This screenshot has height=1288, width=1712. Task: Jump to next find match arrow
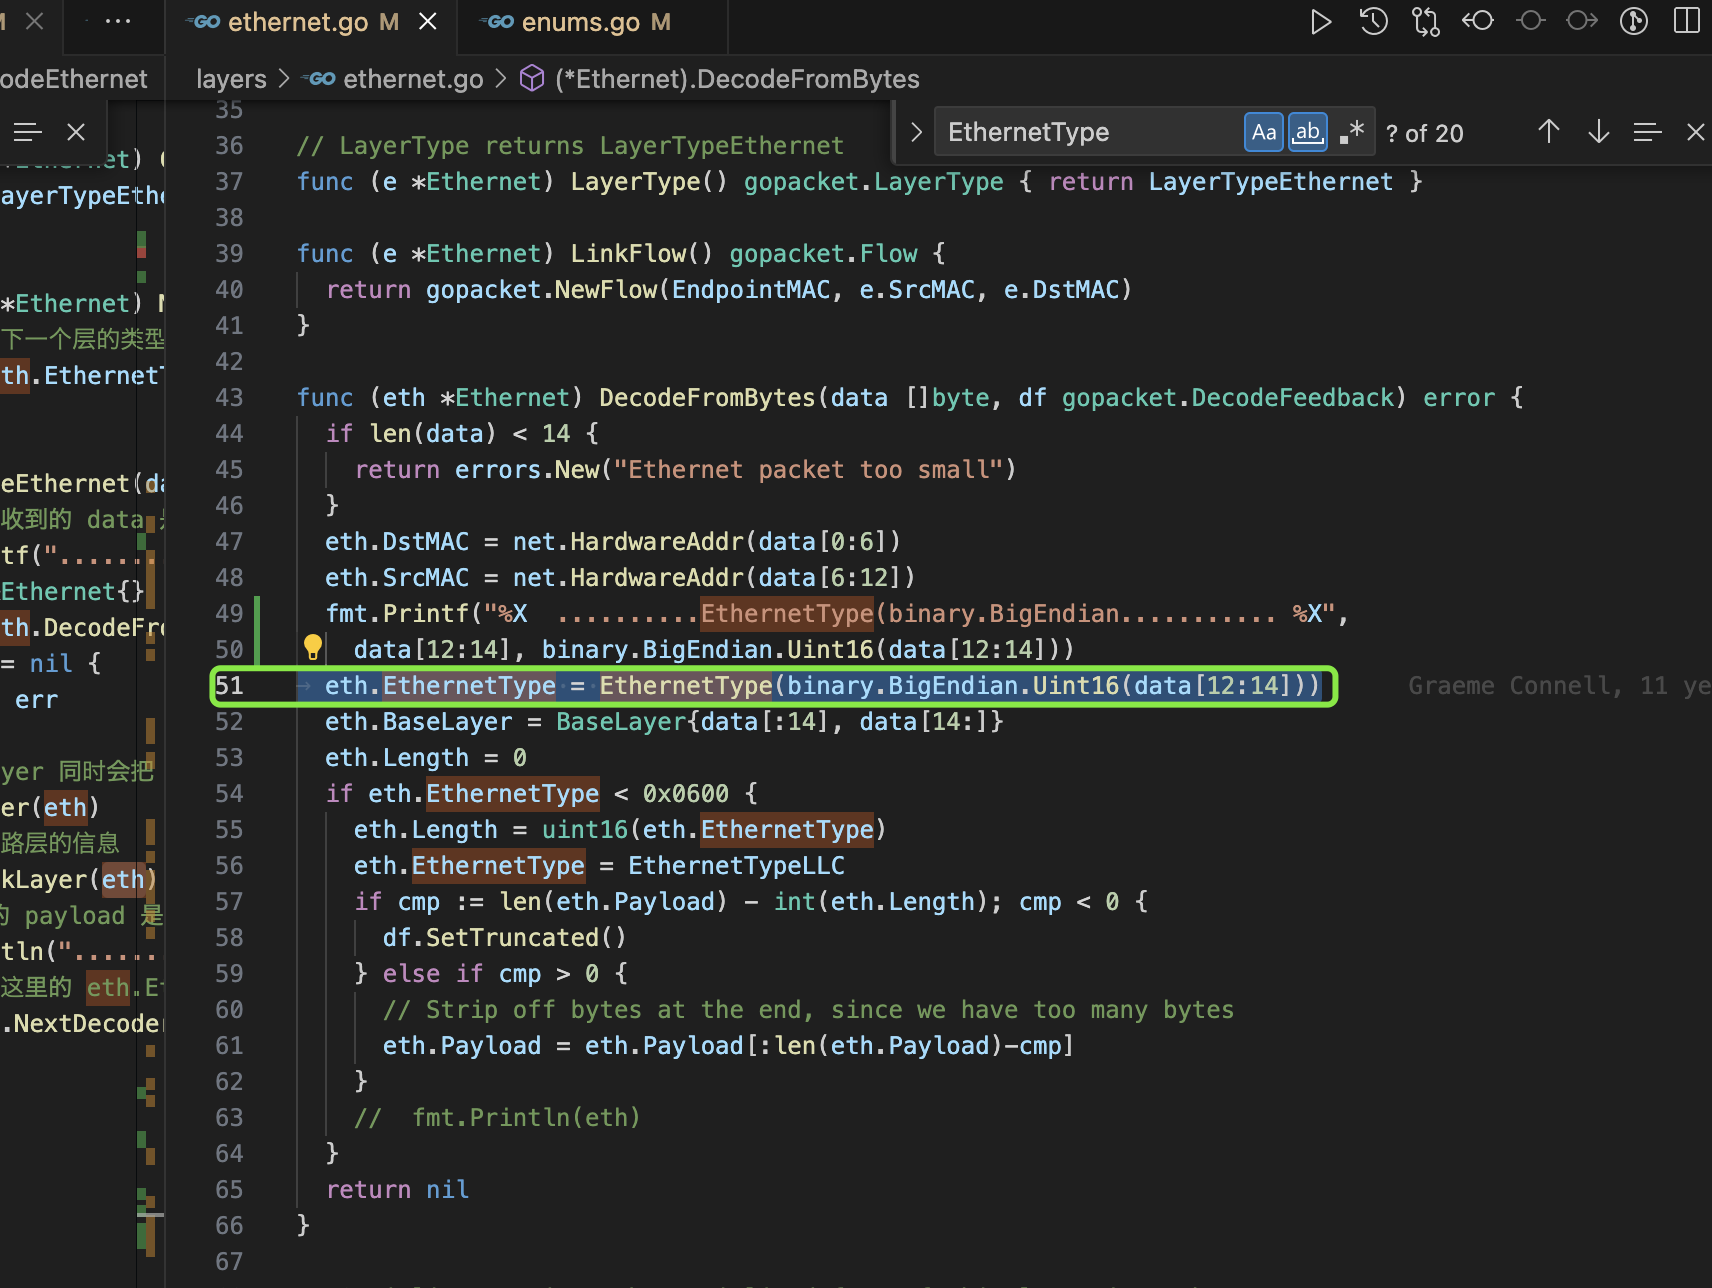(x=1599, y=132)
